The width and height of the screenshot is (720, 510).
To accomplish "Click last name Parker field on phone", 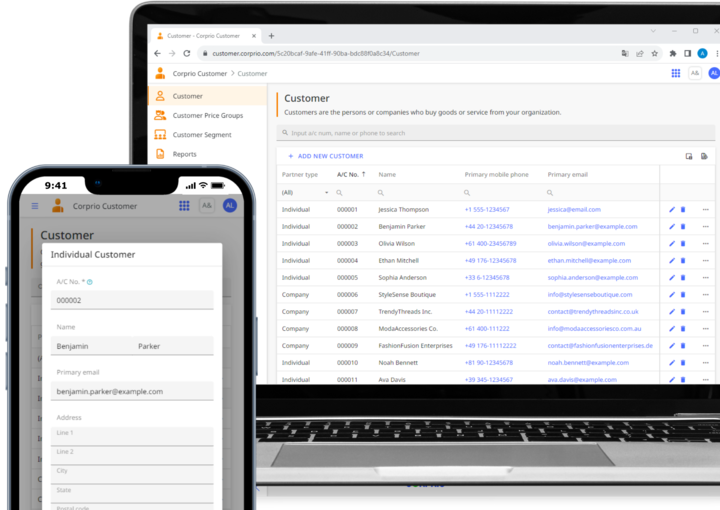I will tap(173, 346).
